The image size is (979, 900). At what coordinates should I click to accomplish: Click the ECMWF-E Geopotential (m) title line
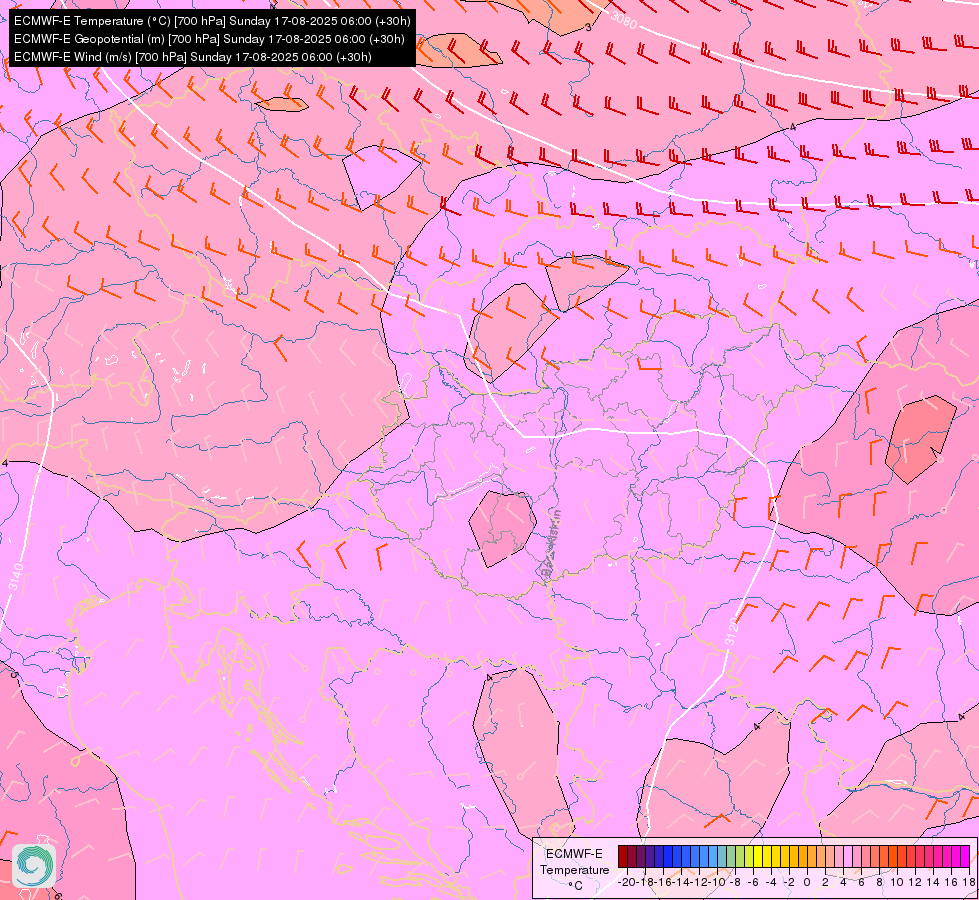coord(209,39)
